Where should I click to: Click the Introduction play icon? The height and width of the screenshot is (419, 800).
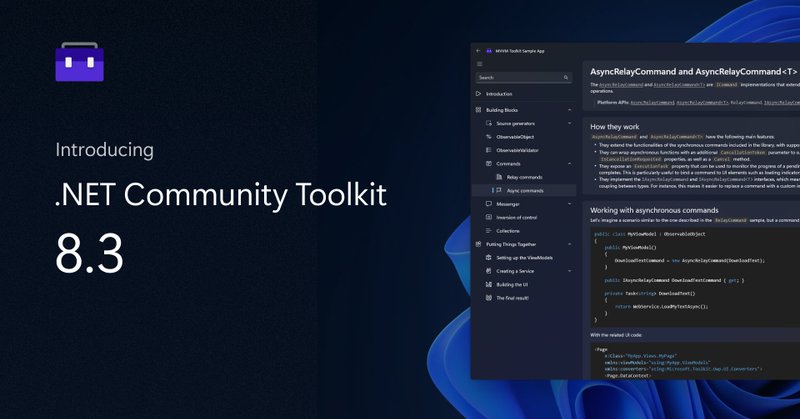(479, 94)
